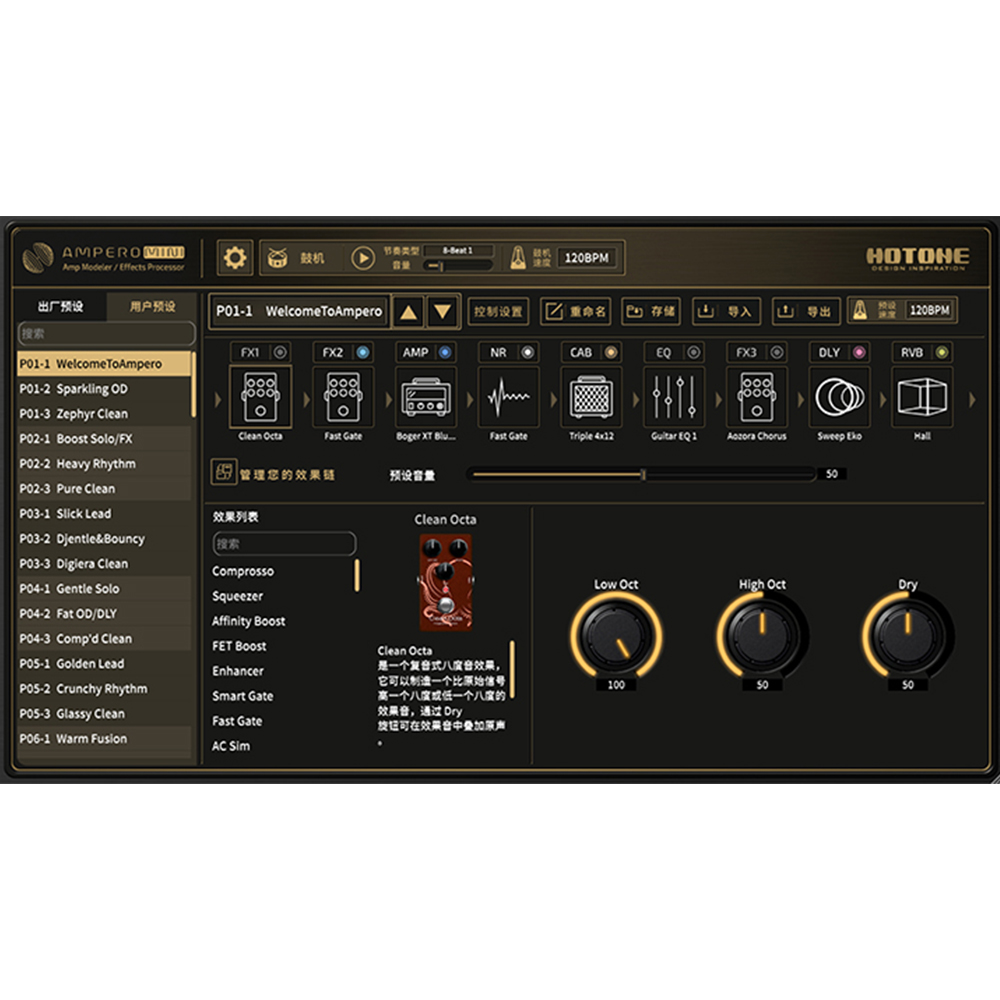The image size is (1000, 1000).
Task: Go to next preset with down arrow
Action: (443, 312)
